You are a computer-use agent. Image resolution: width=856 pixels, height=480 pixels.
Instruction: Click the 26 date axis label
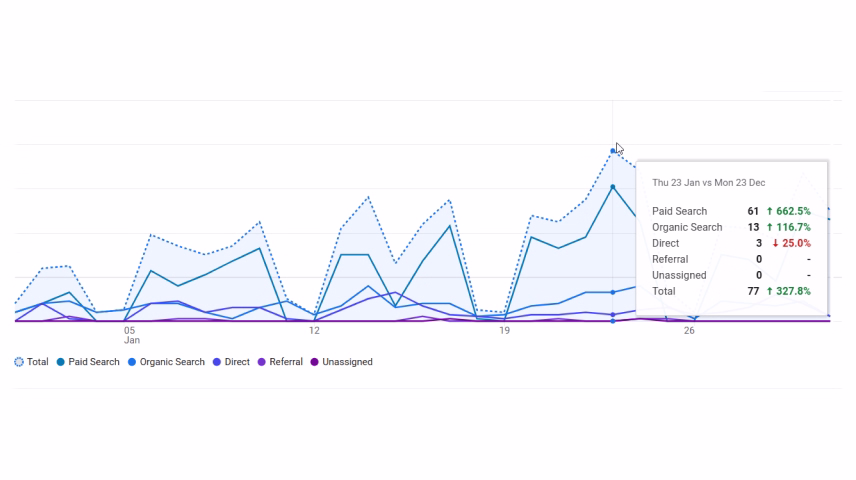pos(689,330)
